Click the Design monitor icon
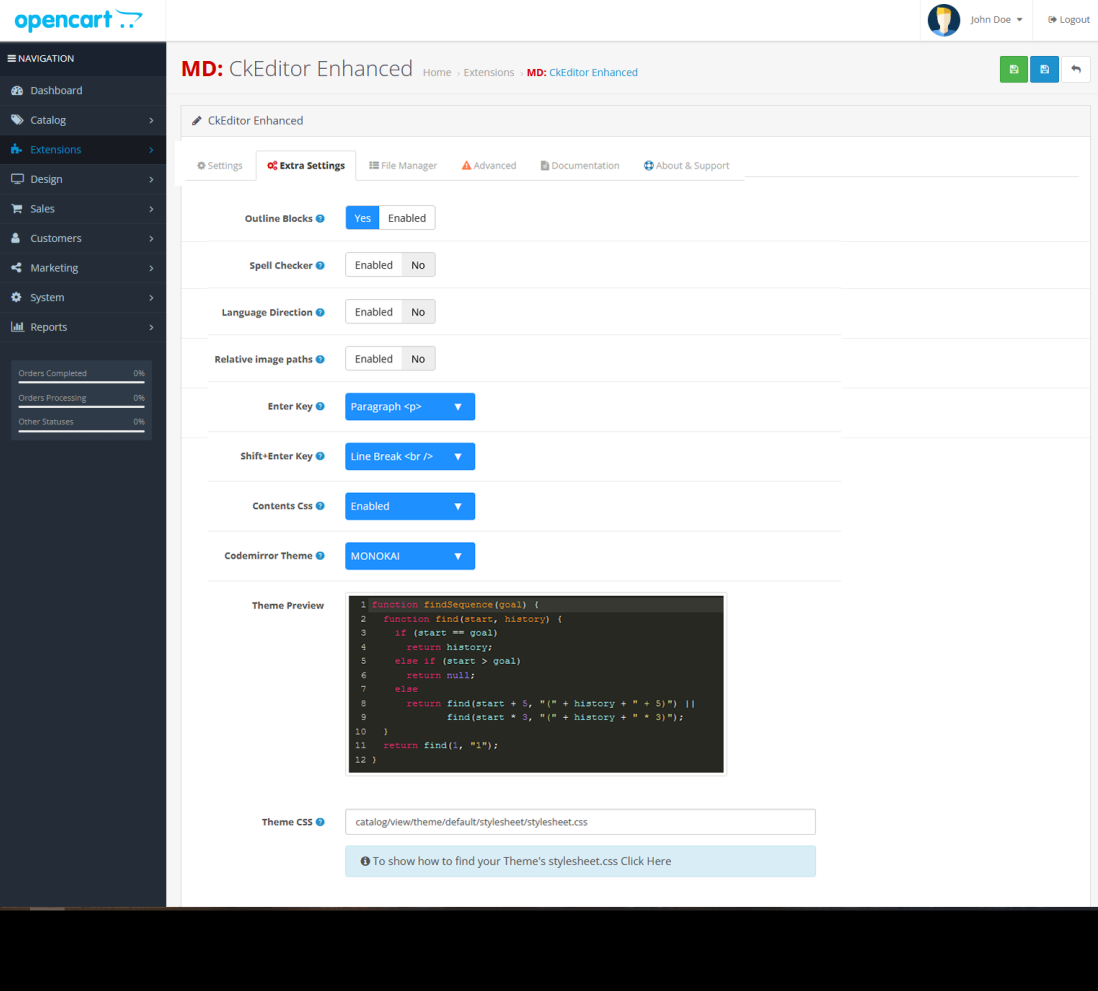The image size is (1098, 991). tap(17, 179)
